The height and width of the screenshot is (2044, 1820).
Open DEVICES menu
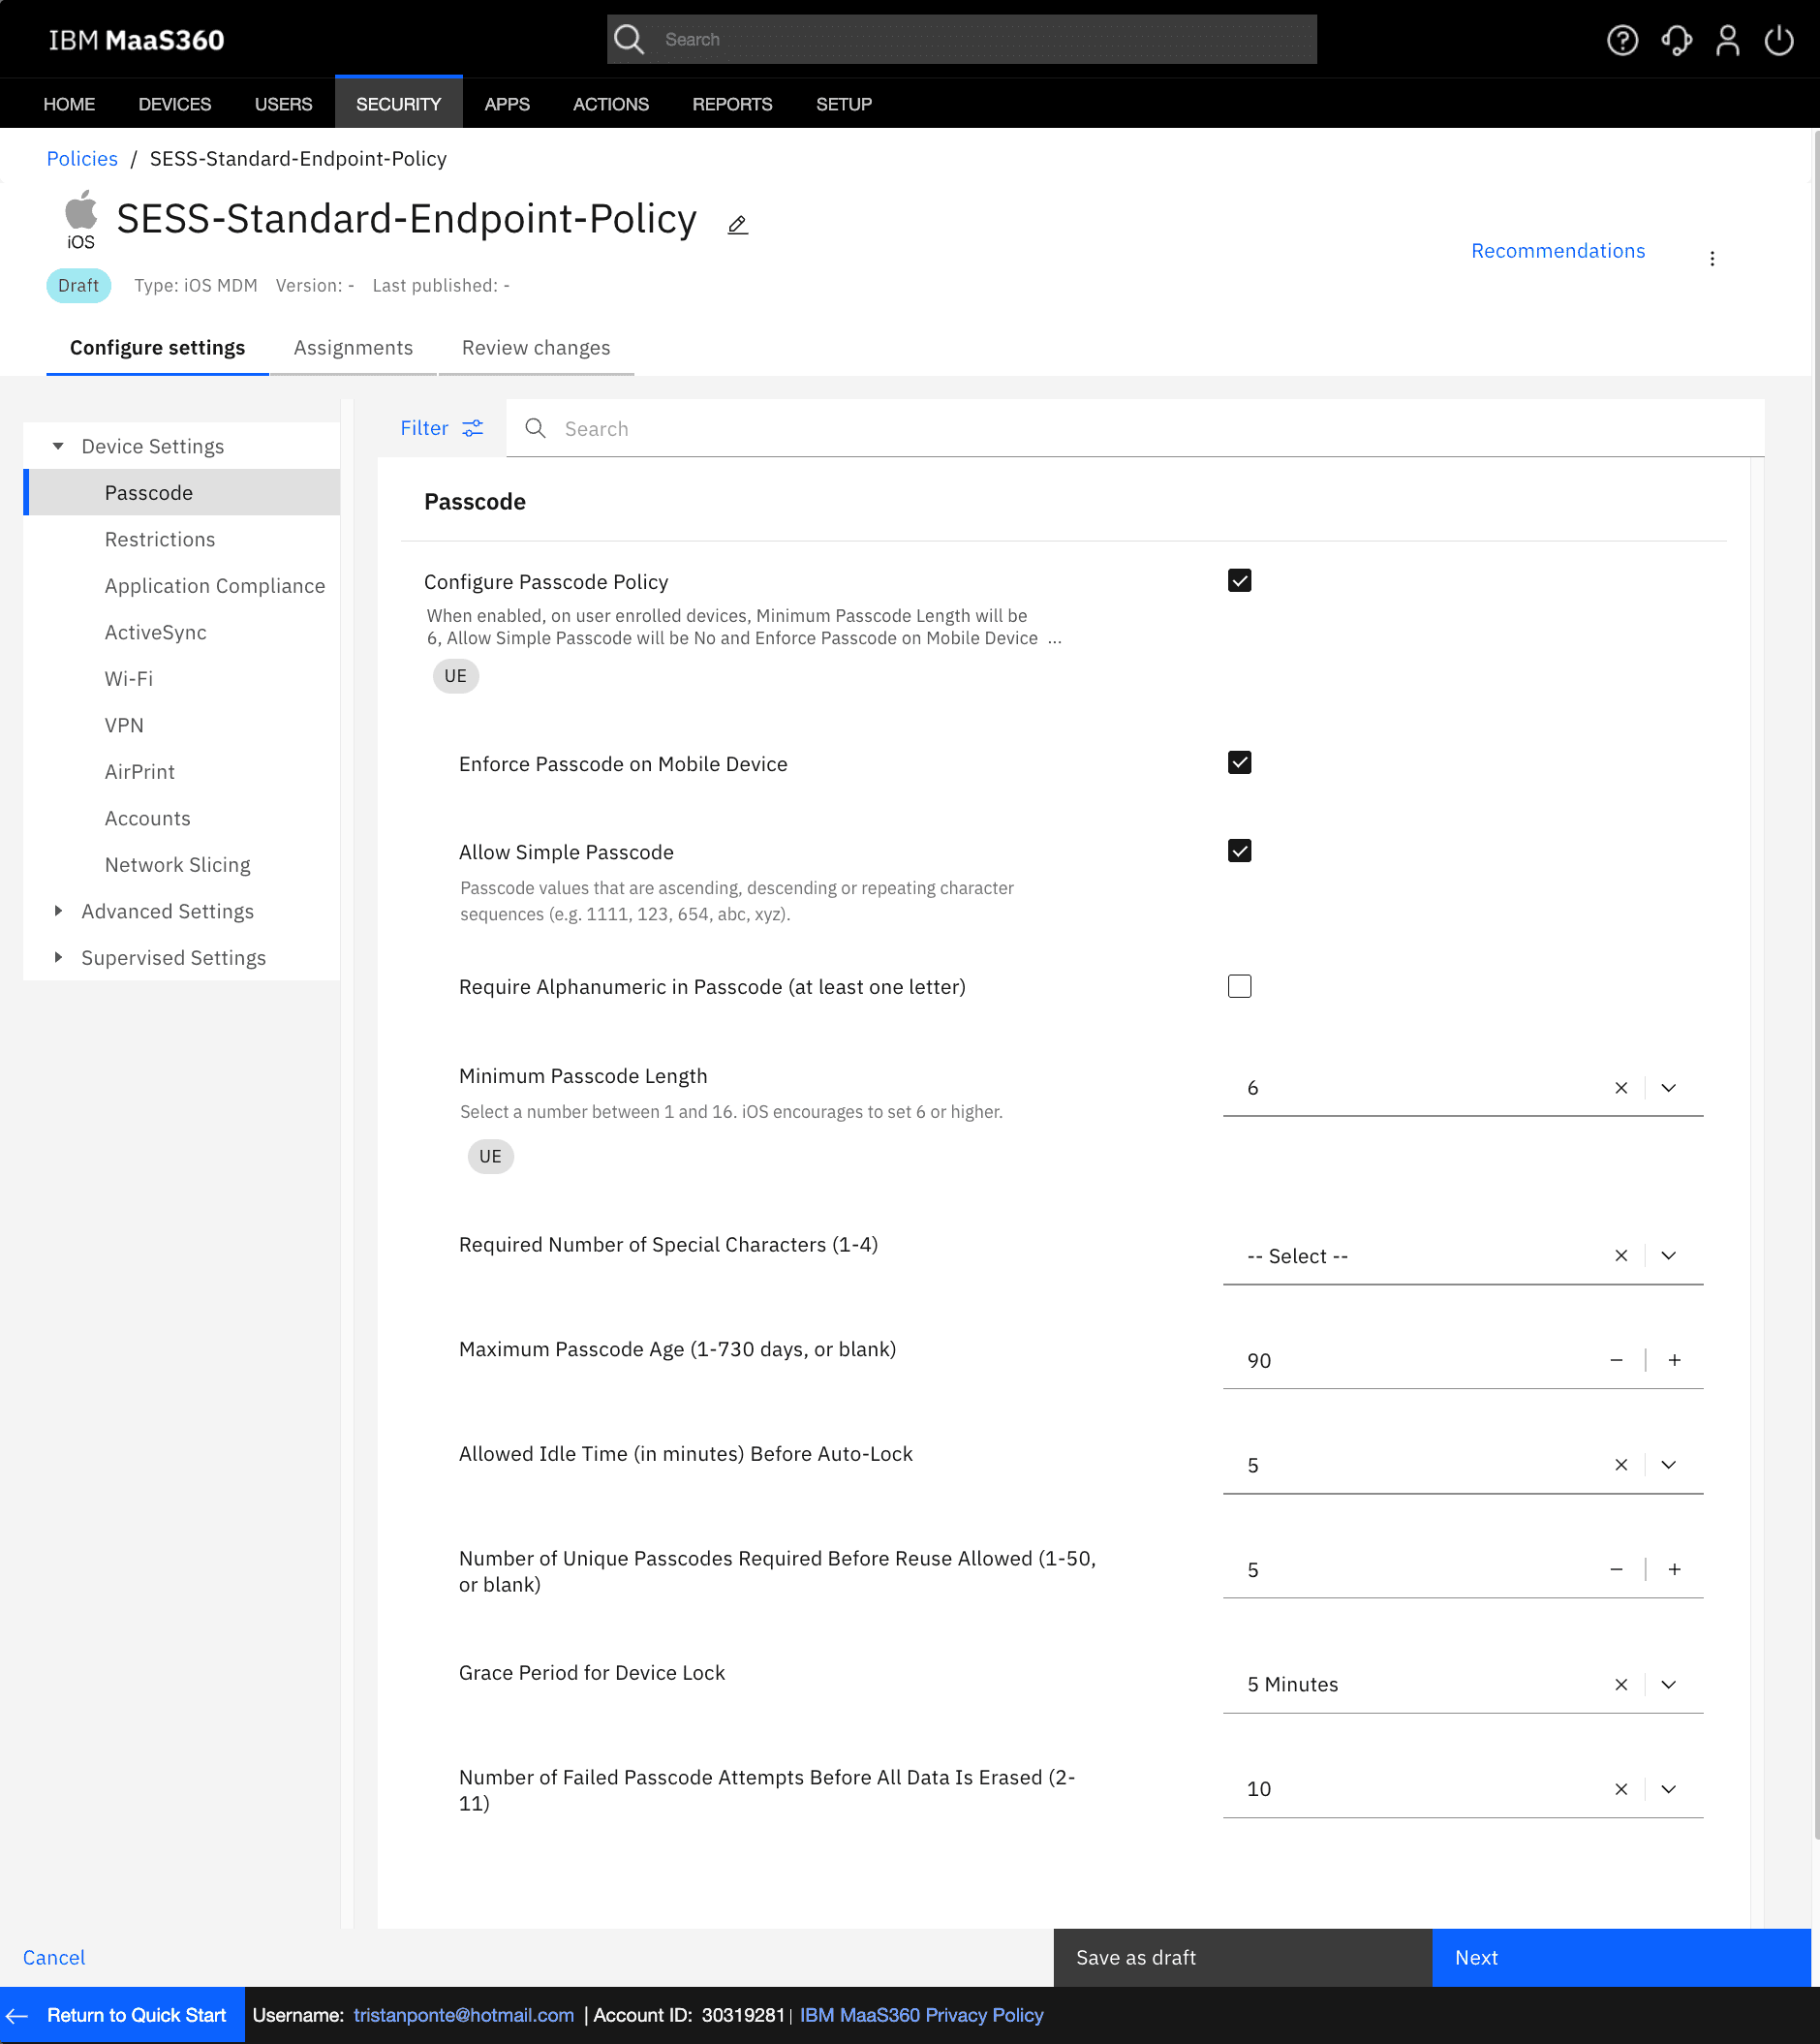click(175, 104)
